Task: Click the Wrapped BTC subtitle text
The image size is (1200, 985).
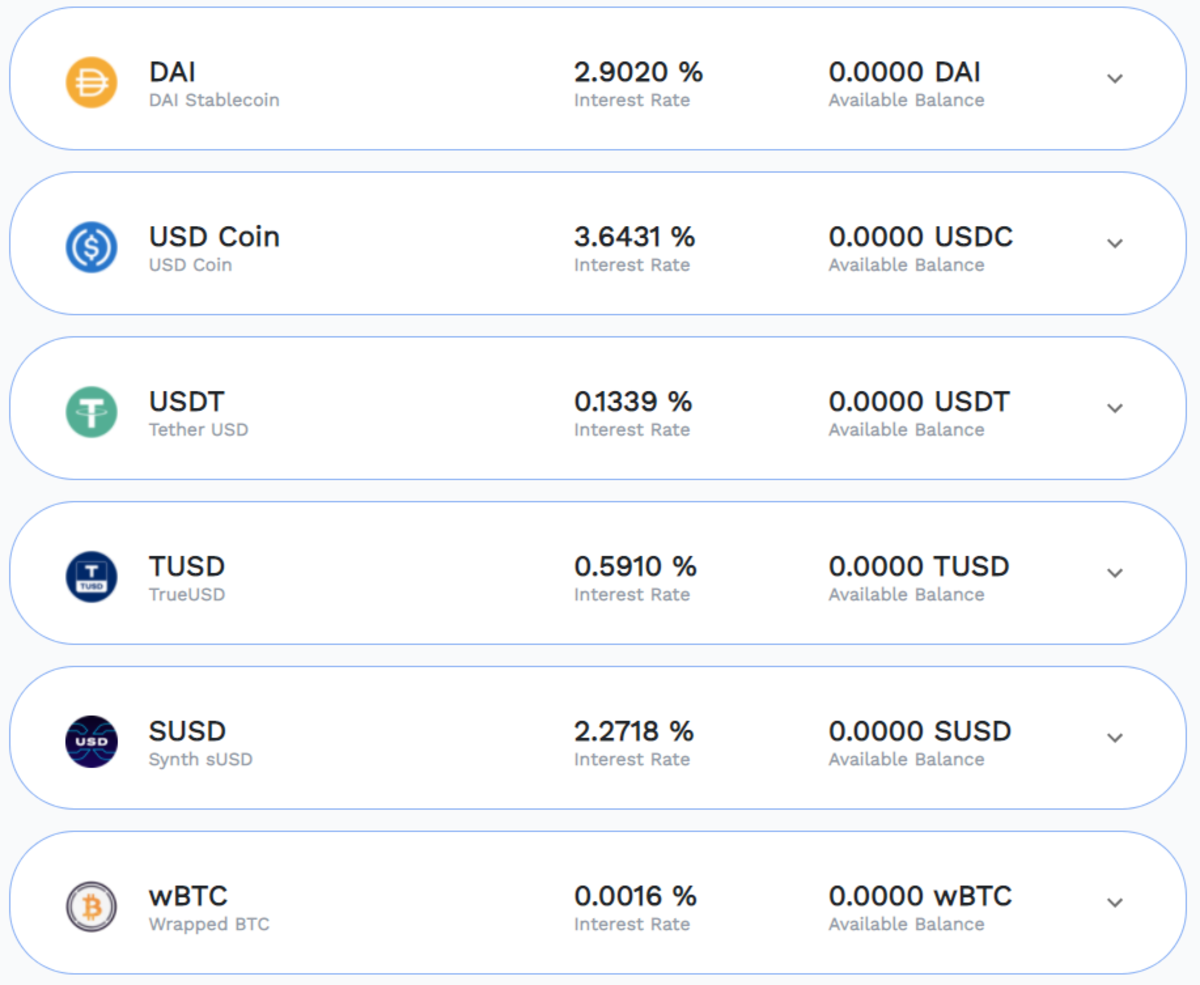Action: point(209,924)
